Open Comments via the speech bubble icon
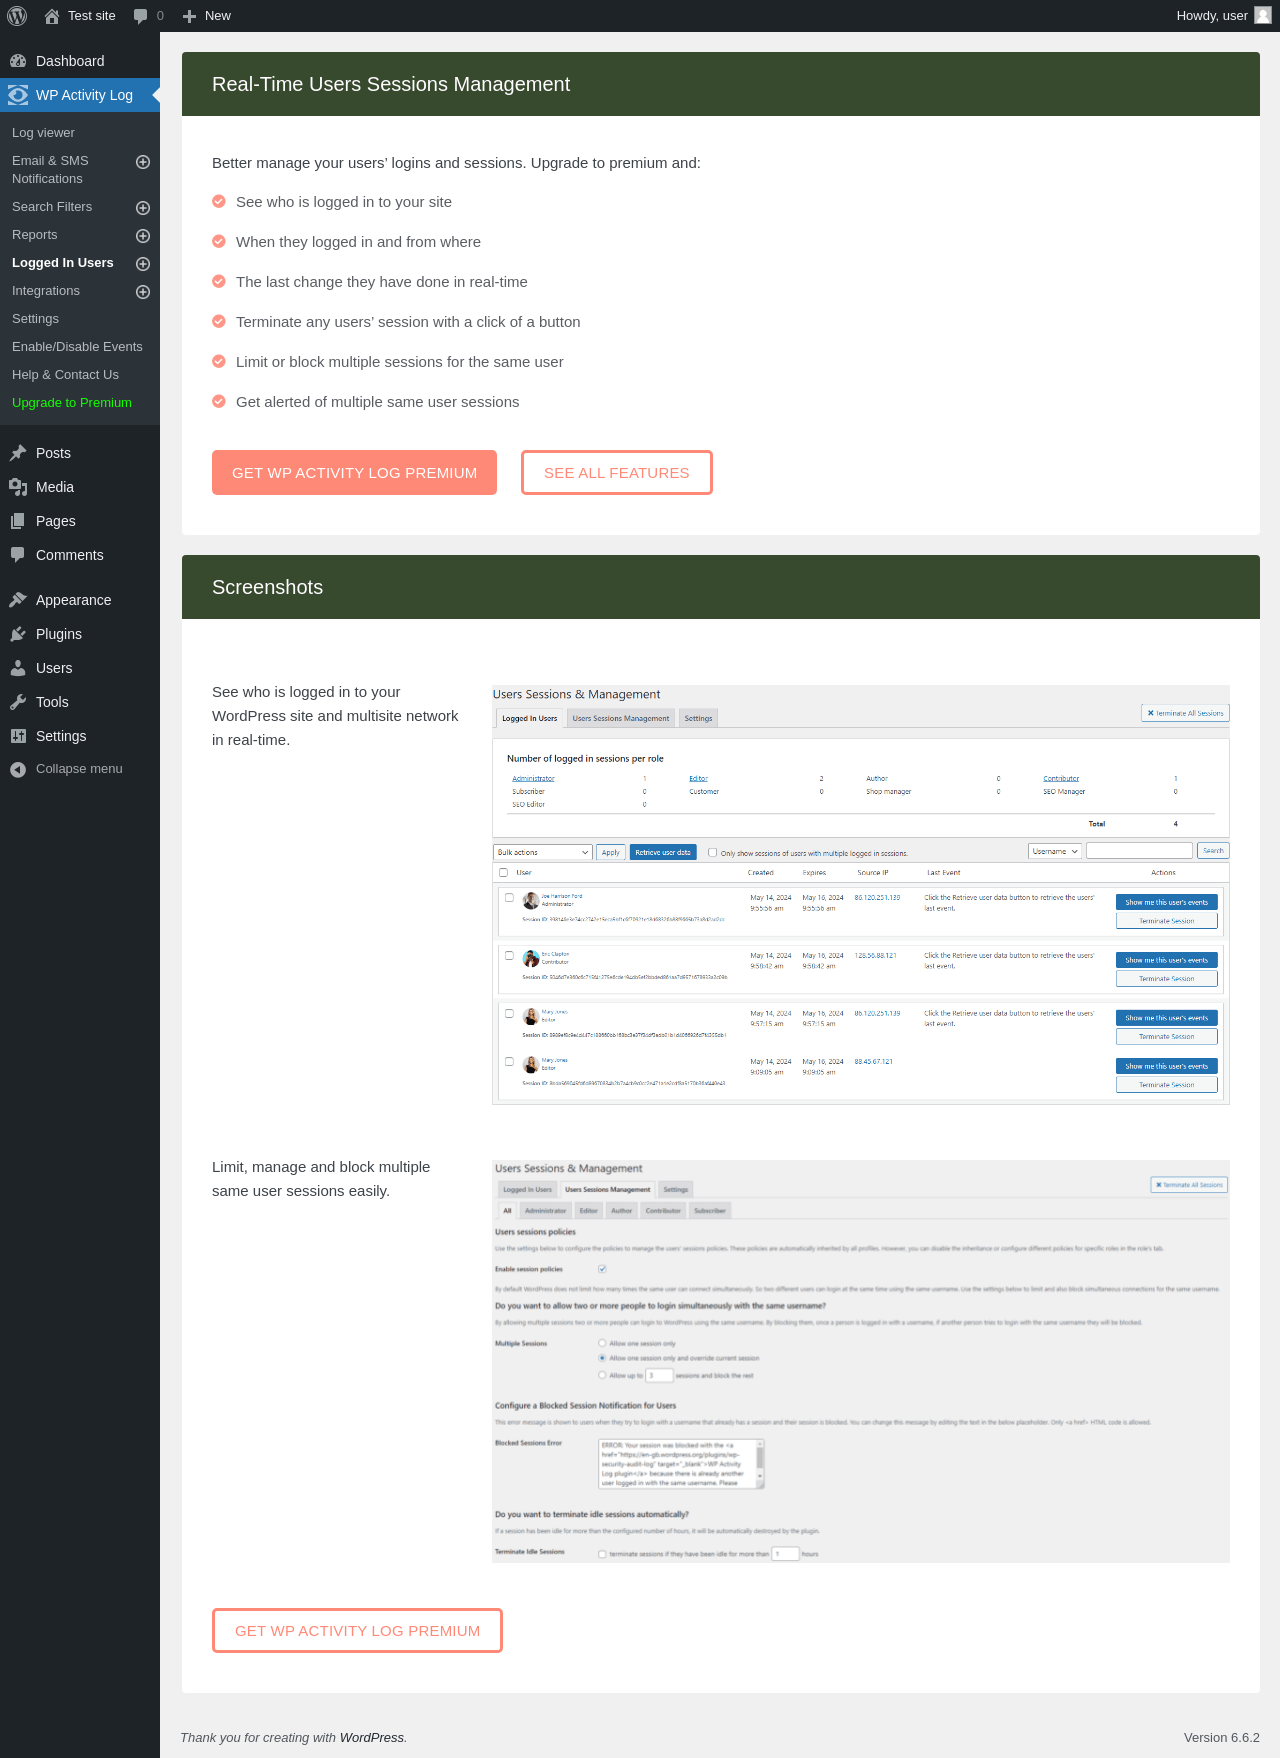The height and width of the screenshot is (1758, 1280). 18,555
